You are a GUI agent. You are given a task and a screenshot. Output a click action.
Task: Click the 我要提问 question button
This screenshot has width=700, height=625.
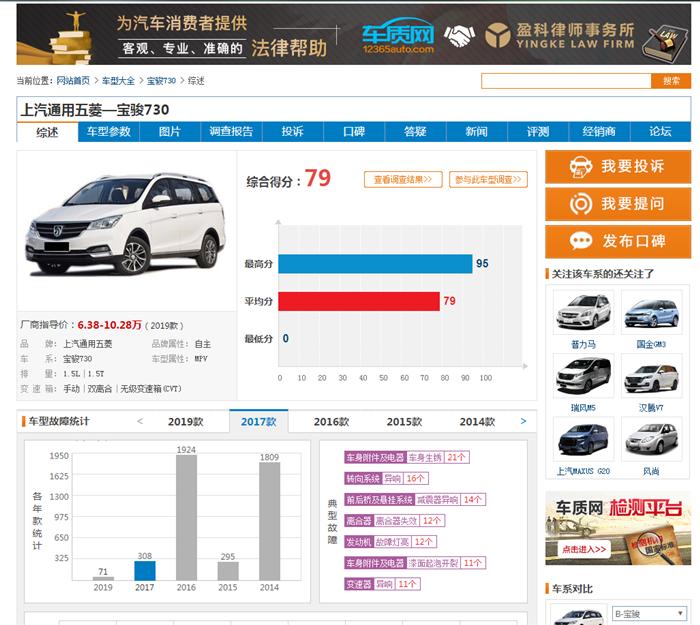pyautogui.click(x=618, y=204)
